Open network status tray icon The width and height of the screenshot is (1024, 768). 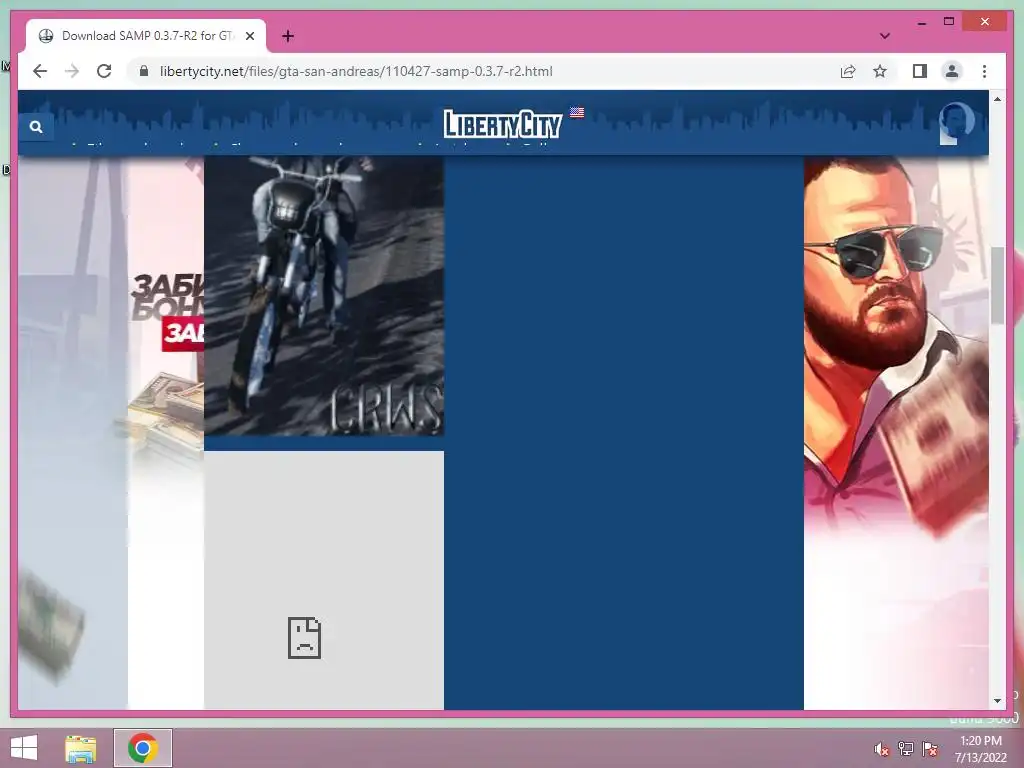click(x=906, y=749)
